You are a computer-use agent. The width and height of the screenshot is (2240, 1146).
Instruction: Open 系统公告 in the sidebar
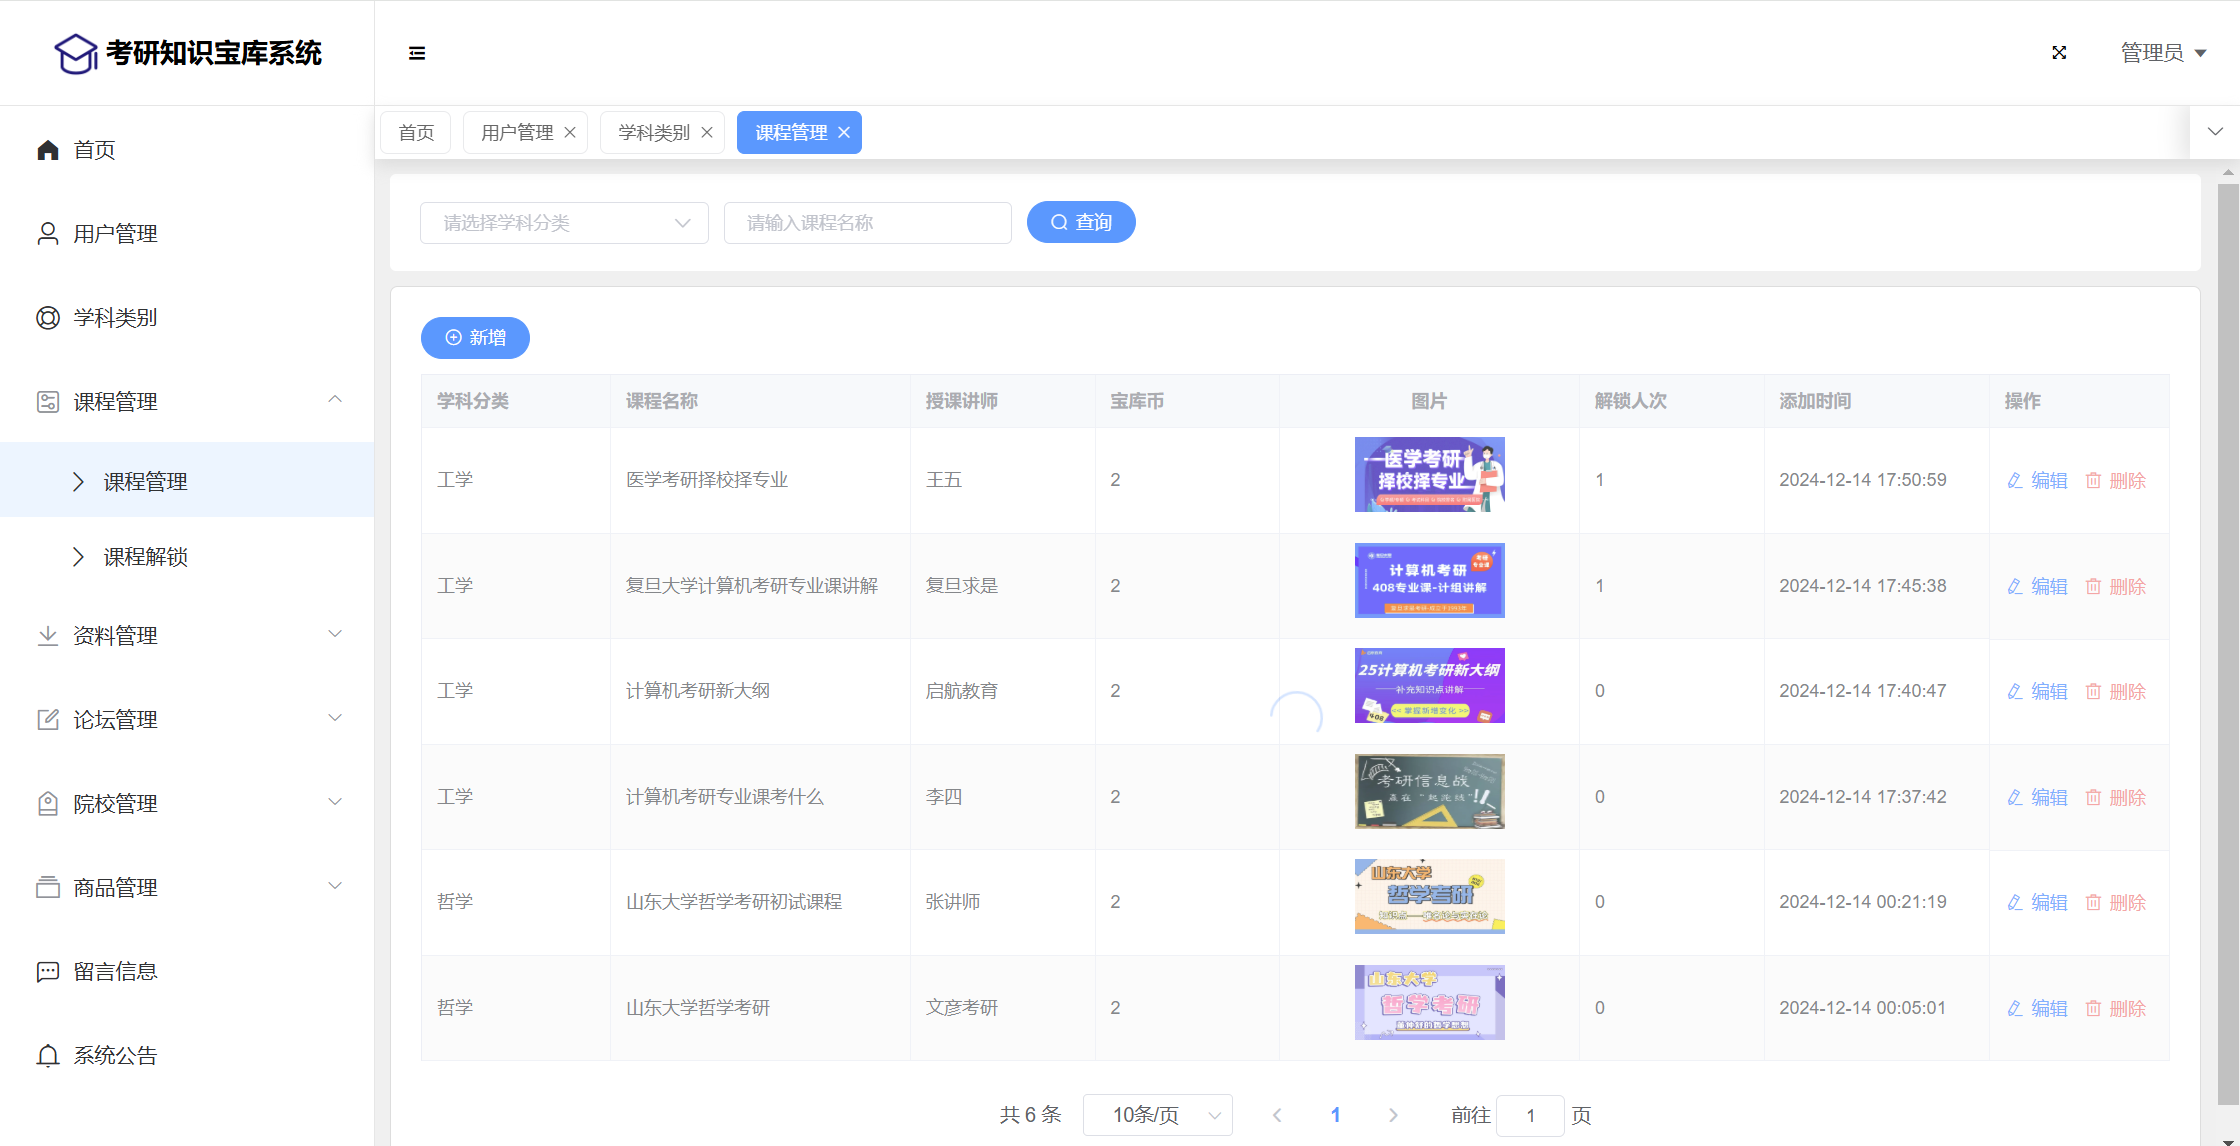(x=115, y=1056)
